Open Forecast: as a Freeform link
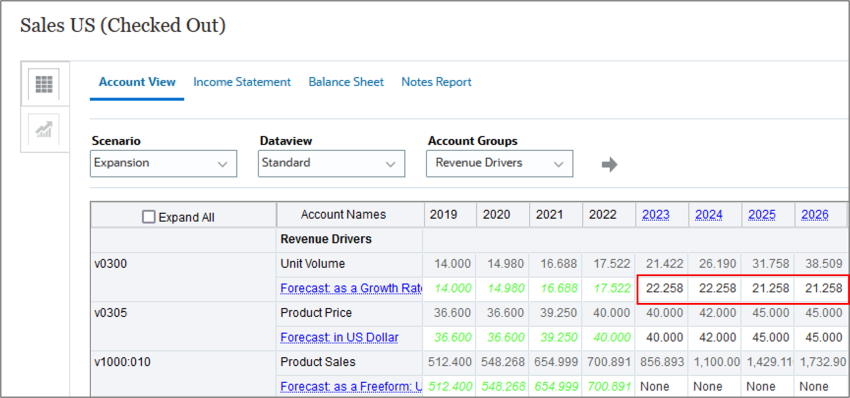 351,387
